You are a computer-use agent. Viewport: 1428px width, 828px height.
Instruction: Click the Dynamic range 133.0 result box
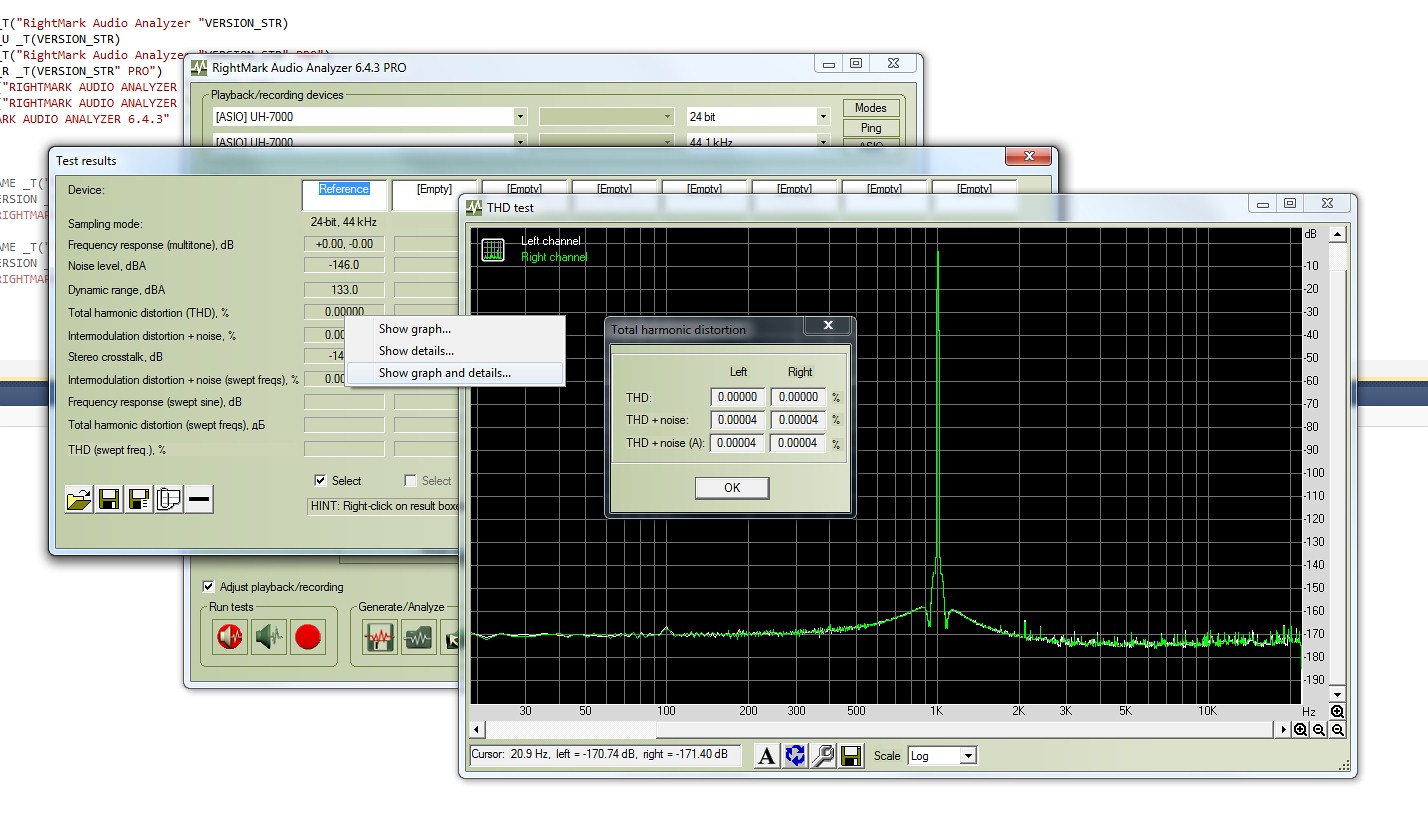coord(344,290)
